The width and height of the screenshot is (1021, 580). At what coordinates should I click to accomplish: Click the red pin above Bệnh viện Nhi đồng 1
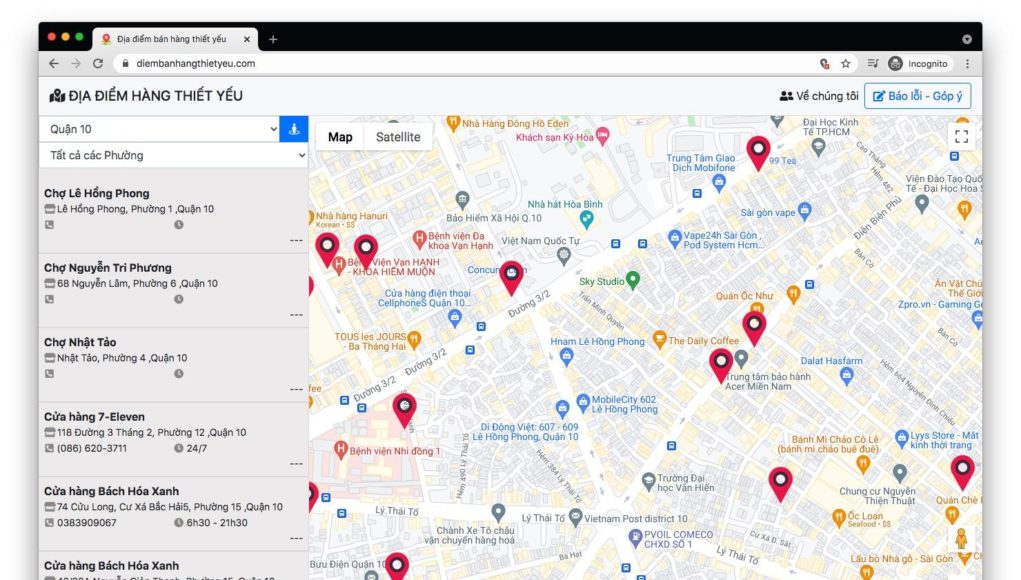click(x=404, y=410)
